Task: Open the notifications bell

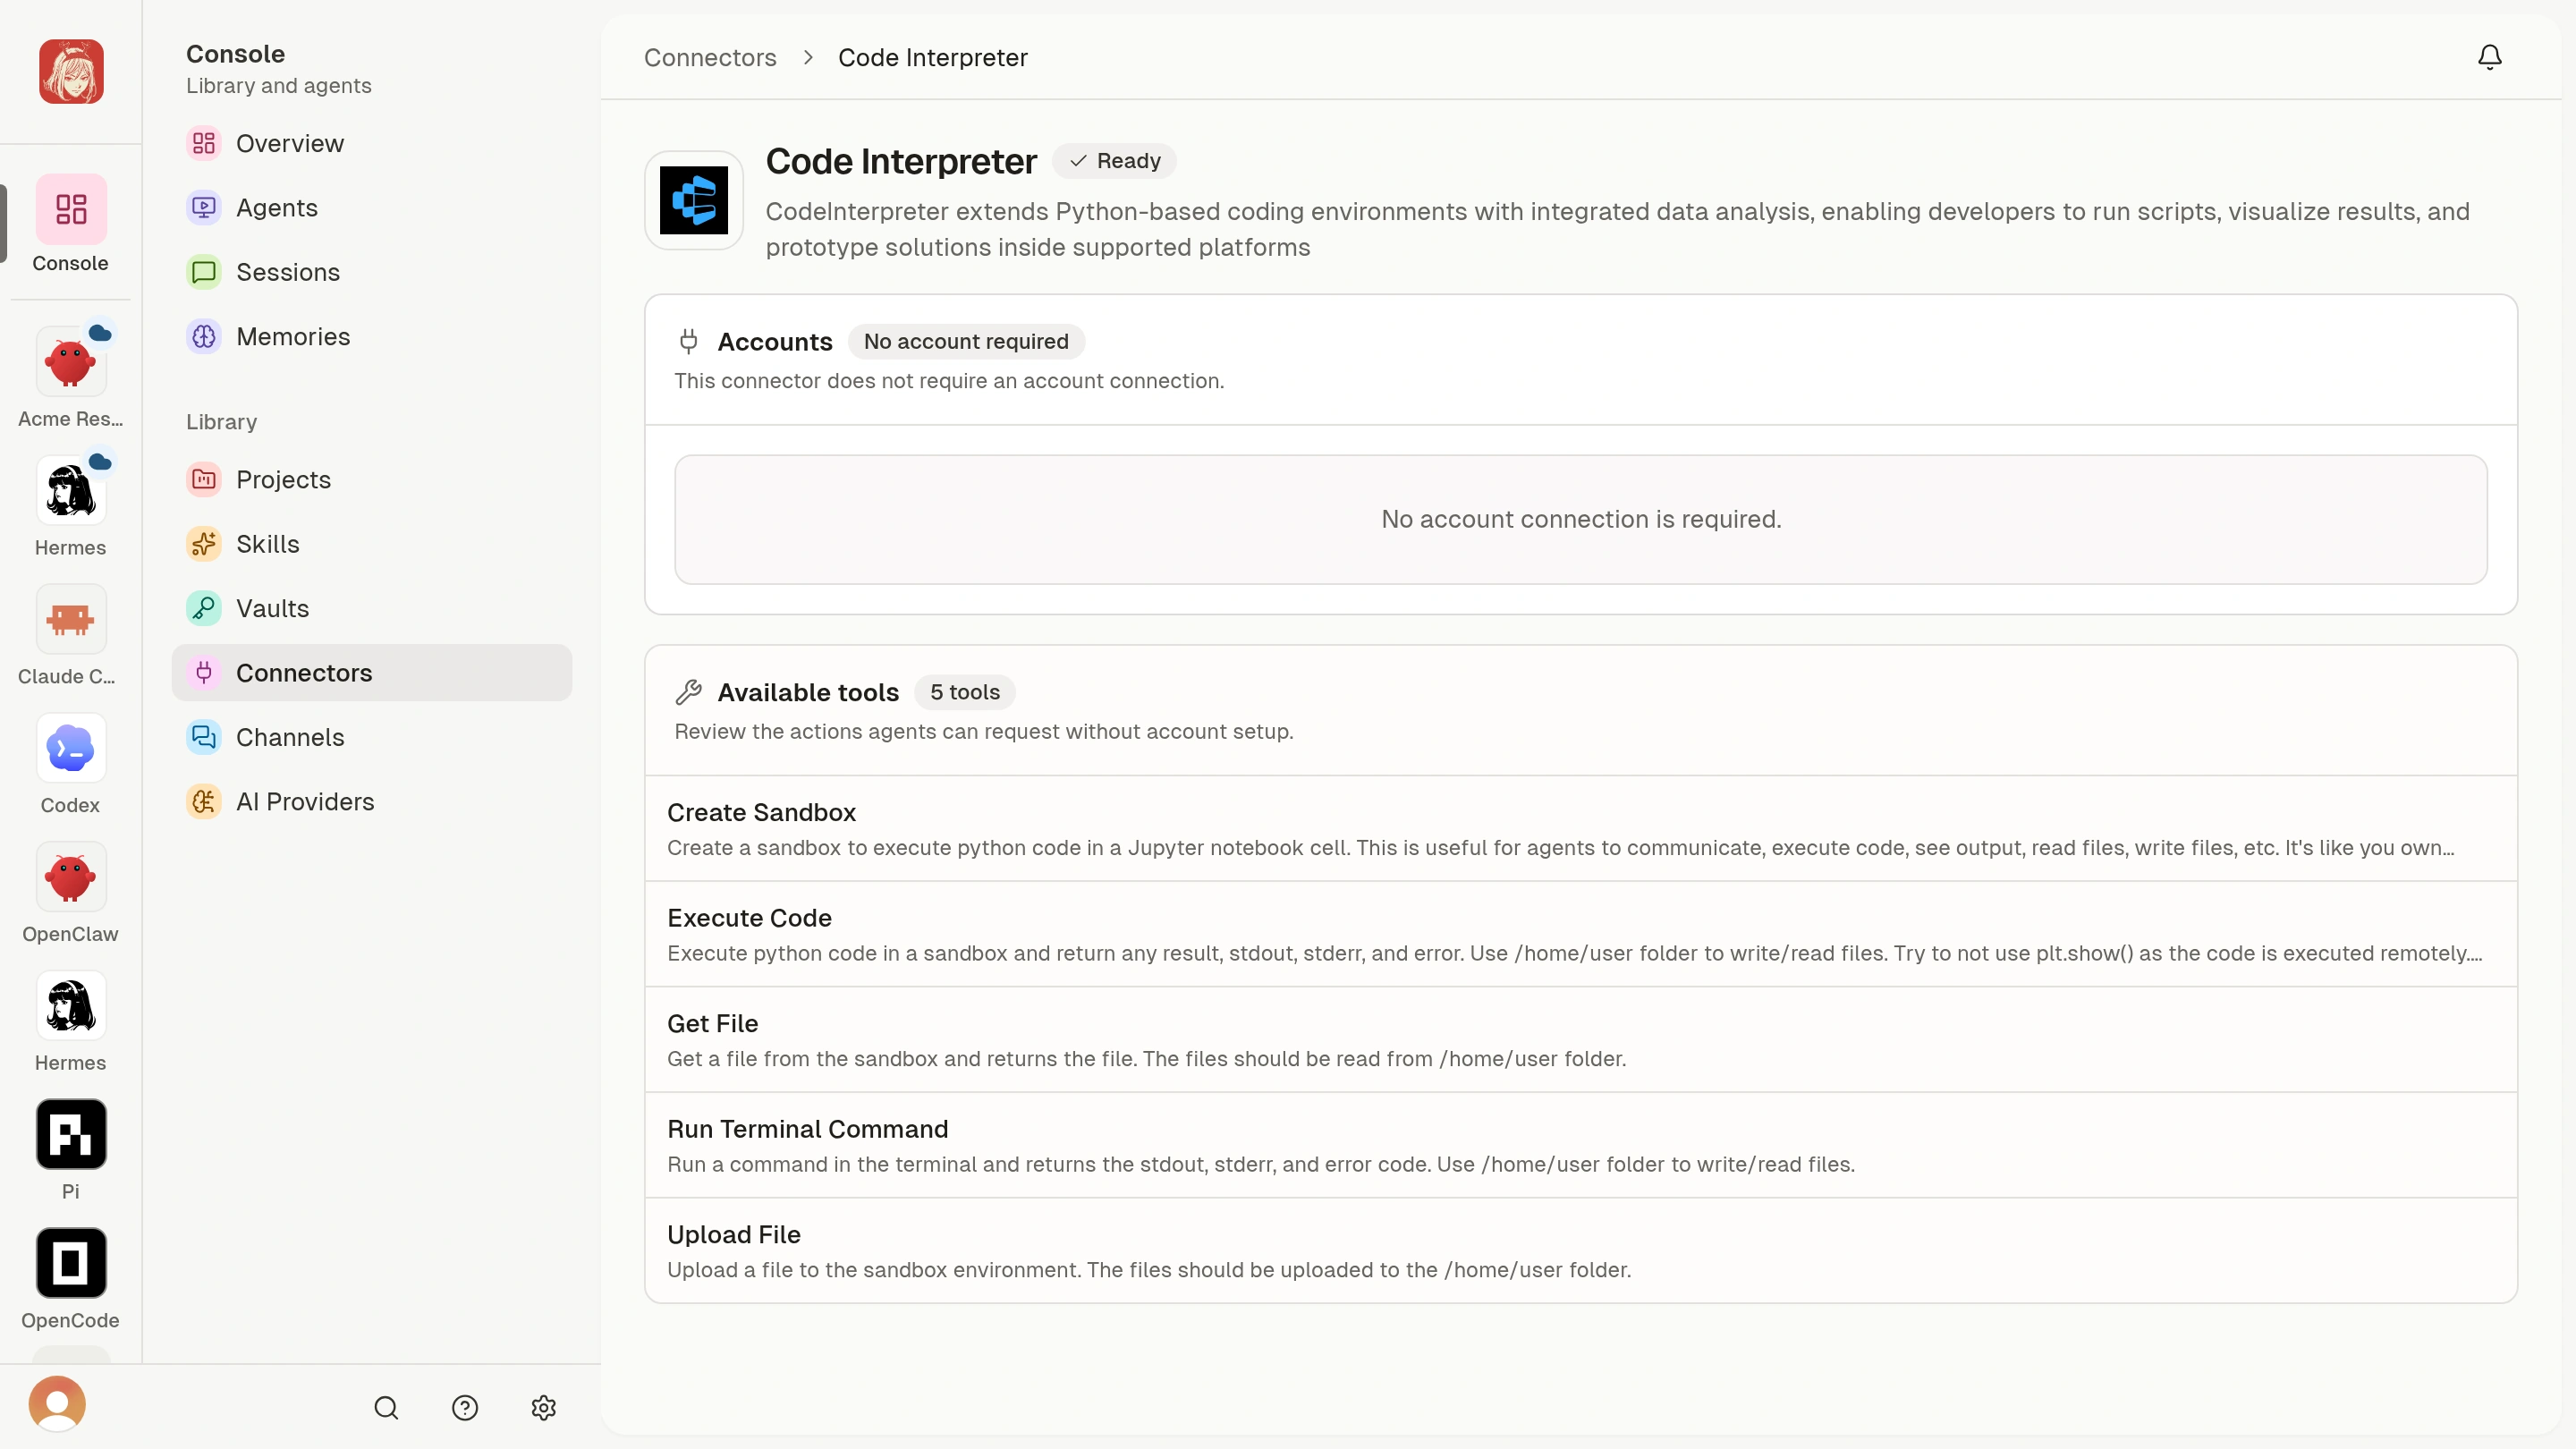Action: click(2489, 57)
